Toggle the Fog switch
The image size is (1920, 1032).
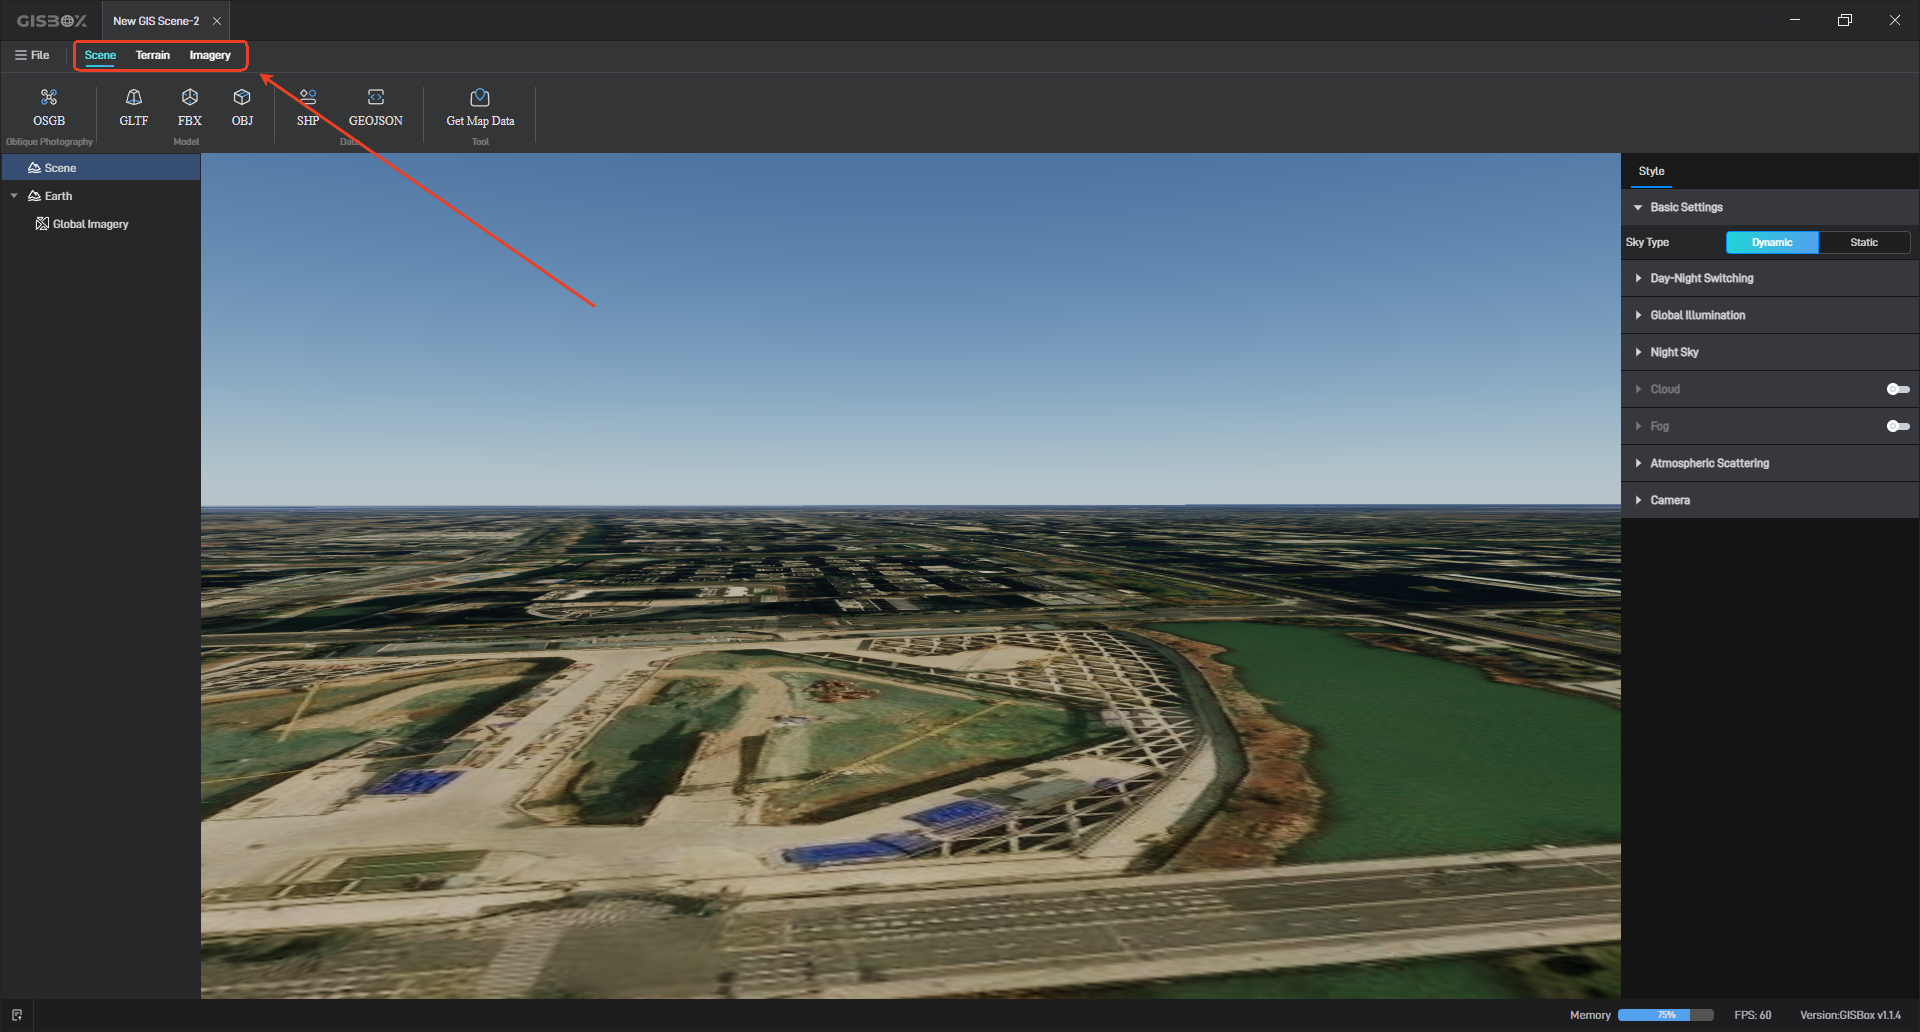(1898, 426)
